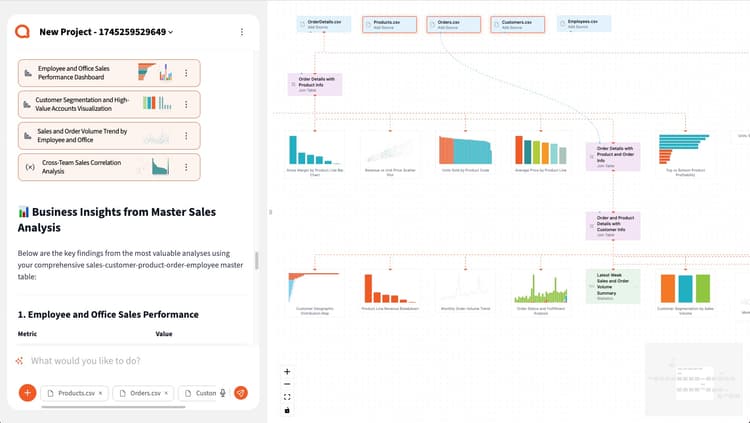The width and height of the screenshot is (750, 423).
Task: Open the Top vs Bottom Product Profitability chart
Action: coord(685,155)
